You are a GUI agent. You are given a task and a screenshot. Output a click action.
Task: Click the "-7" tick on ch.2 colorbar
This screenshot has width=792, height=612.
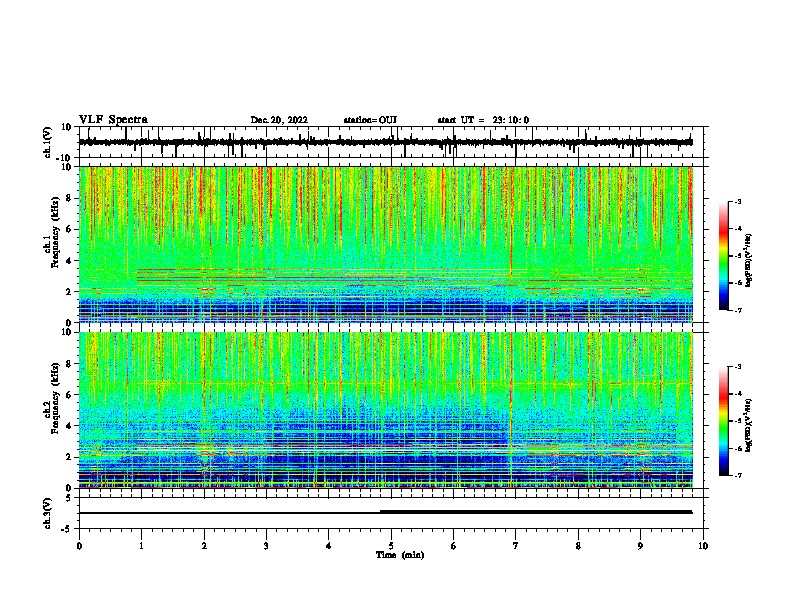[737, 475]
